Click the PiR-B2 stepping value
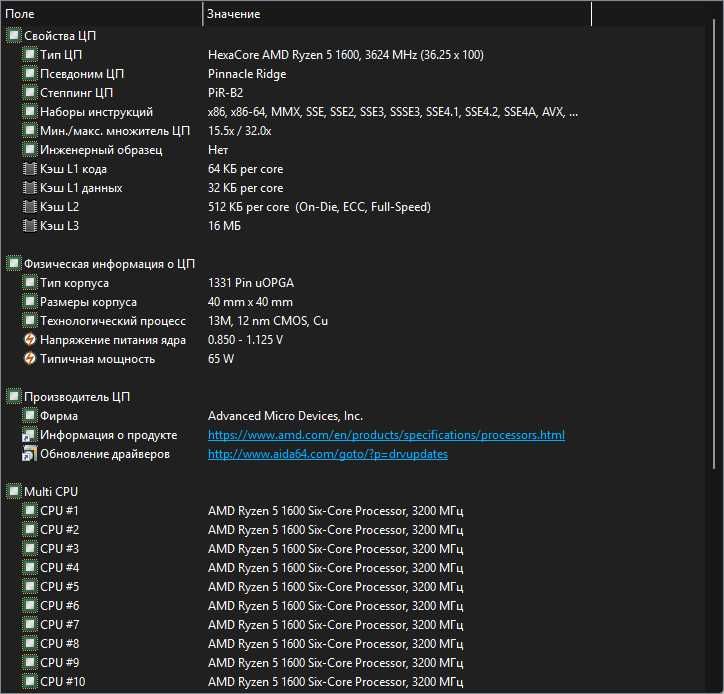This screenshot has width=724, height=694. [x=225, y=92]
